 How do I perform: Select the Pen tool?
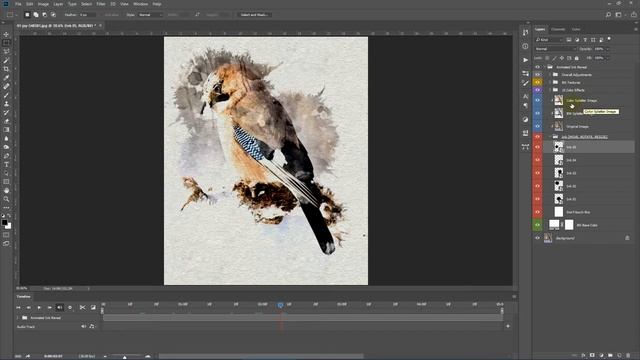[6, 156]
